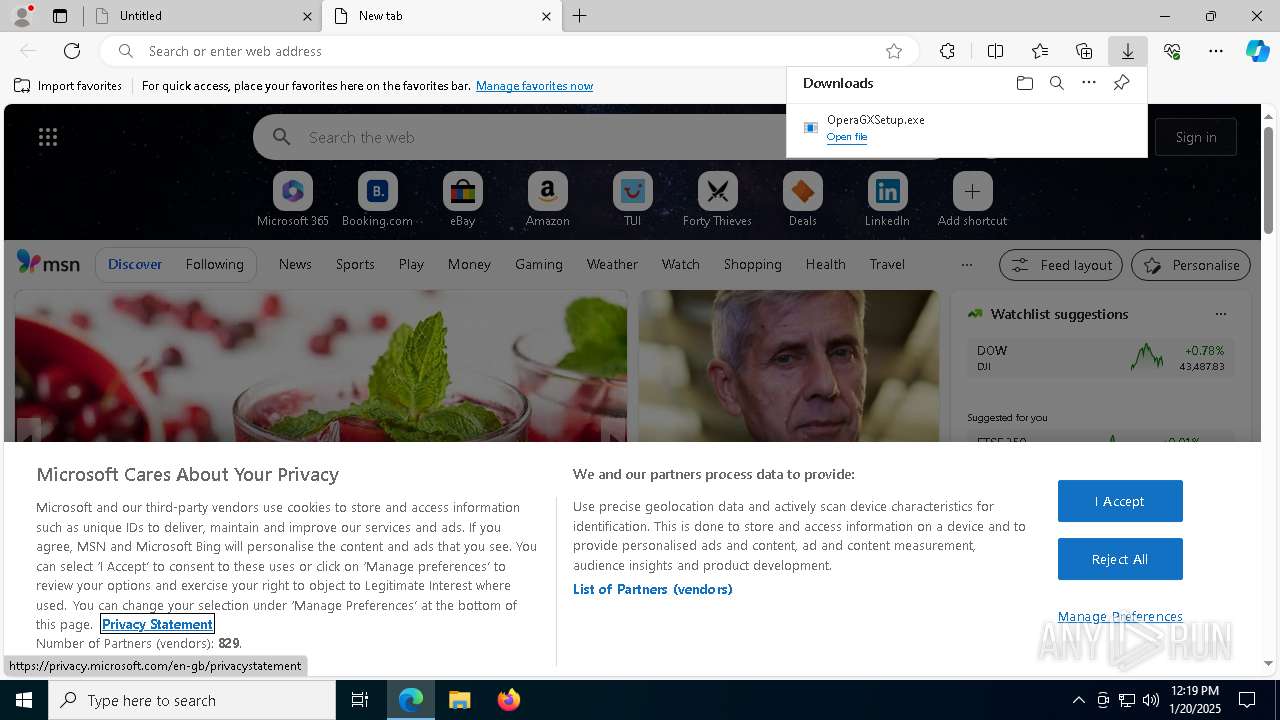
Task: Open the Favorites list icon
Action: (x=1040, y=51)
